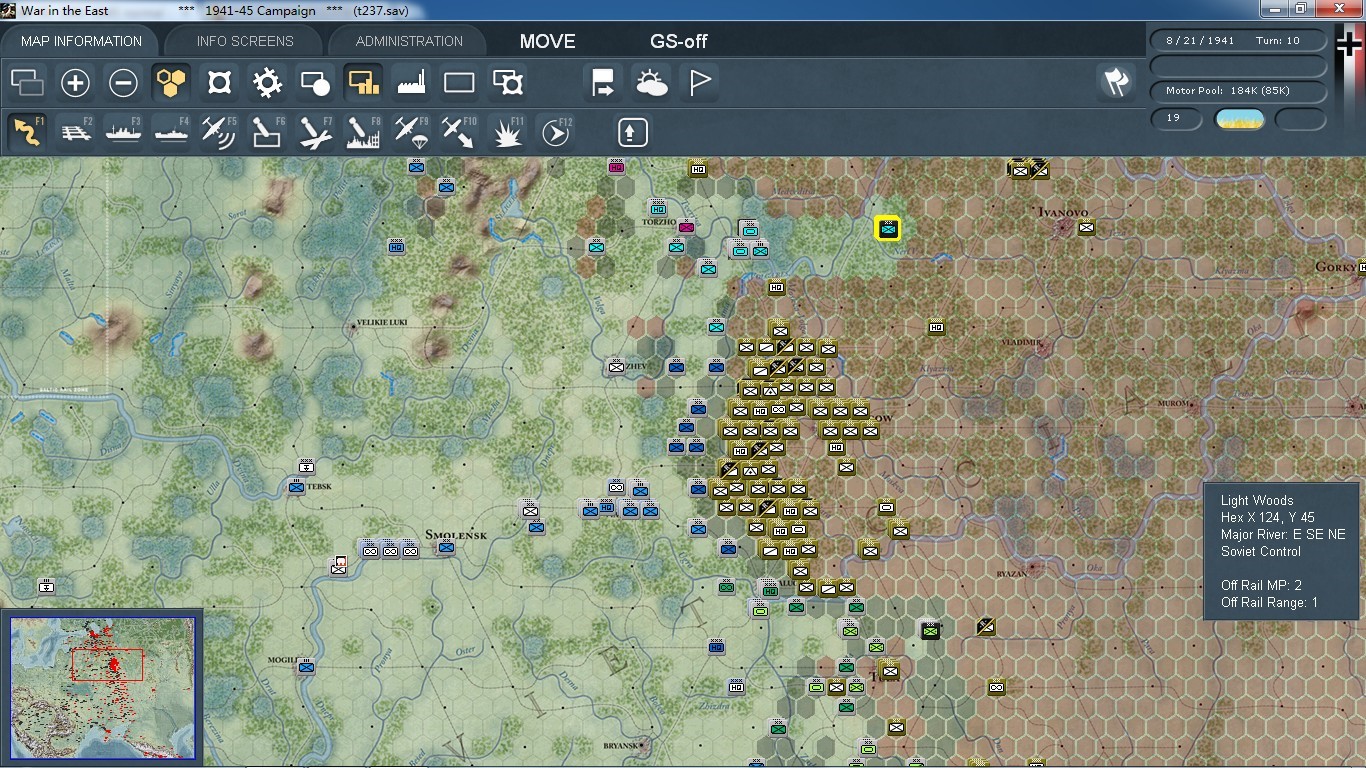Select the F11 explosion mode icon
This screenshot has height=768, width=1366.
click(507, 132)
